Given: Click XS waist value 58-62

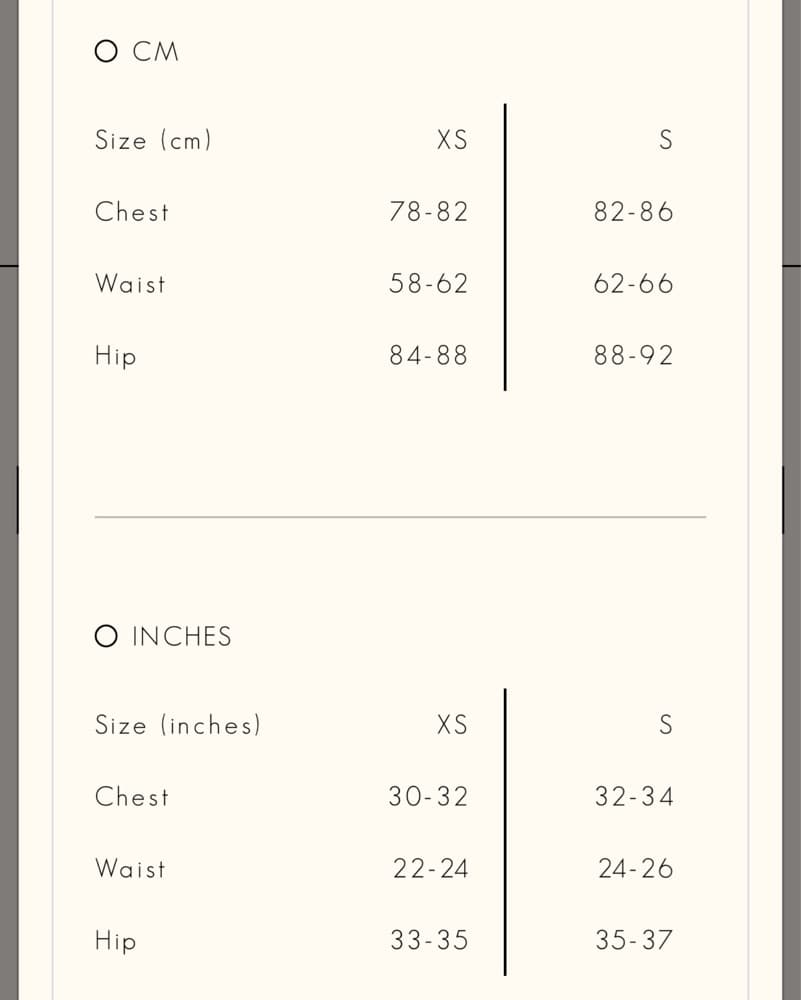Looking at the screenshot, I should [x=429, y=284].
